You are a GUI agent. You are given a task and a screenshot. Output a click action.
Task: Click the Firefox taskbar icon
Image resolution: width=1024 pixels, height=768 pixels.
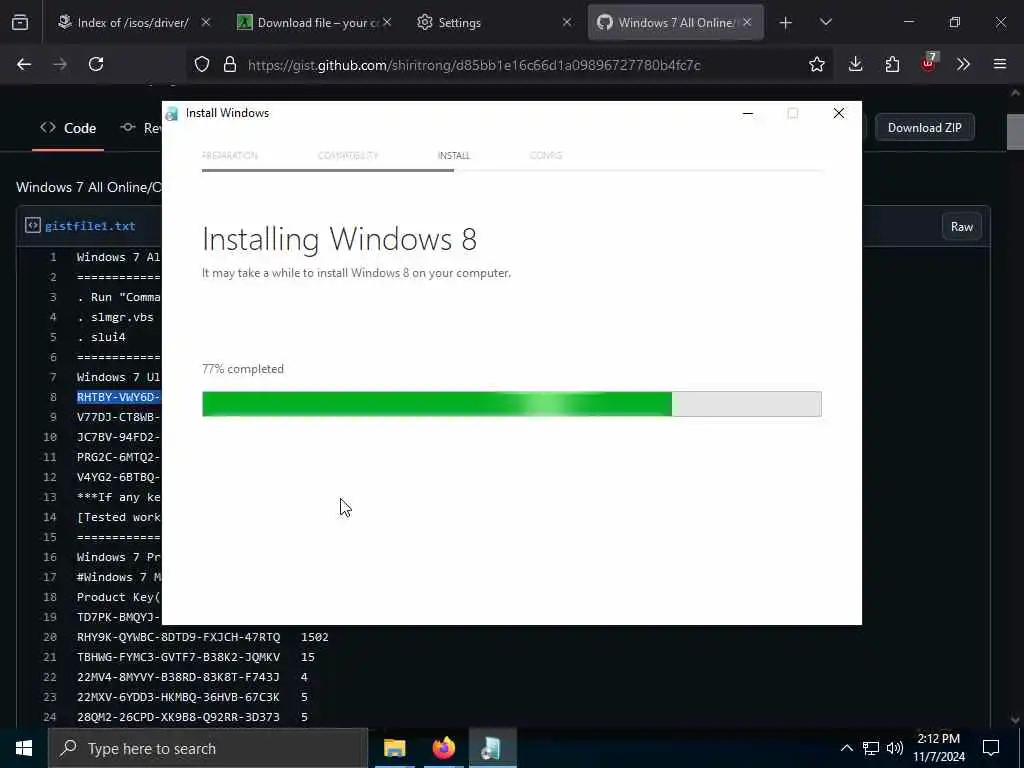click(x=443, y=748)
